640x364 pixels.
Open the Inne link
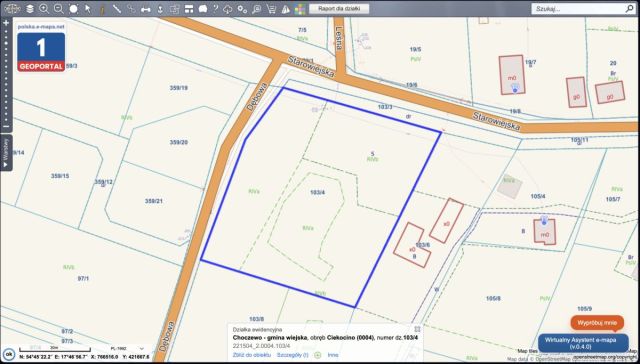pyautogui.click(x=333, y=355)
